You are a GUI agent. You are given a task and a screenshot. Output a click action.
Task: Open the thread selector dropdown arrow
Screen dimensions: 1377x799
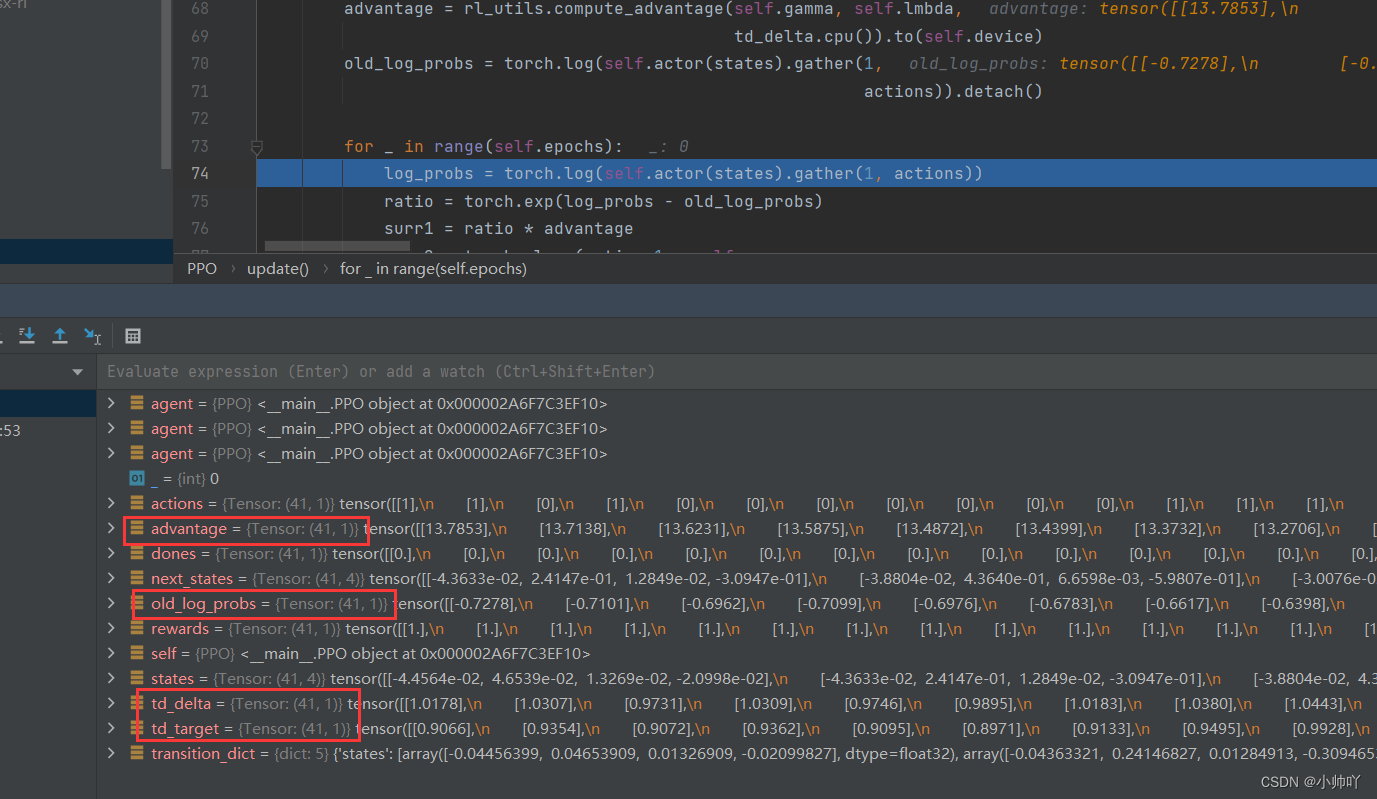click(78, 372)
